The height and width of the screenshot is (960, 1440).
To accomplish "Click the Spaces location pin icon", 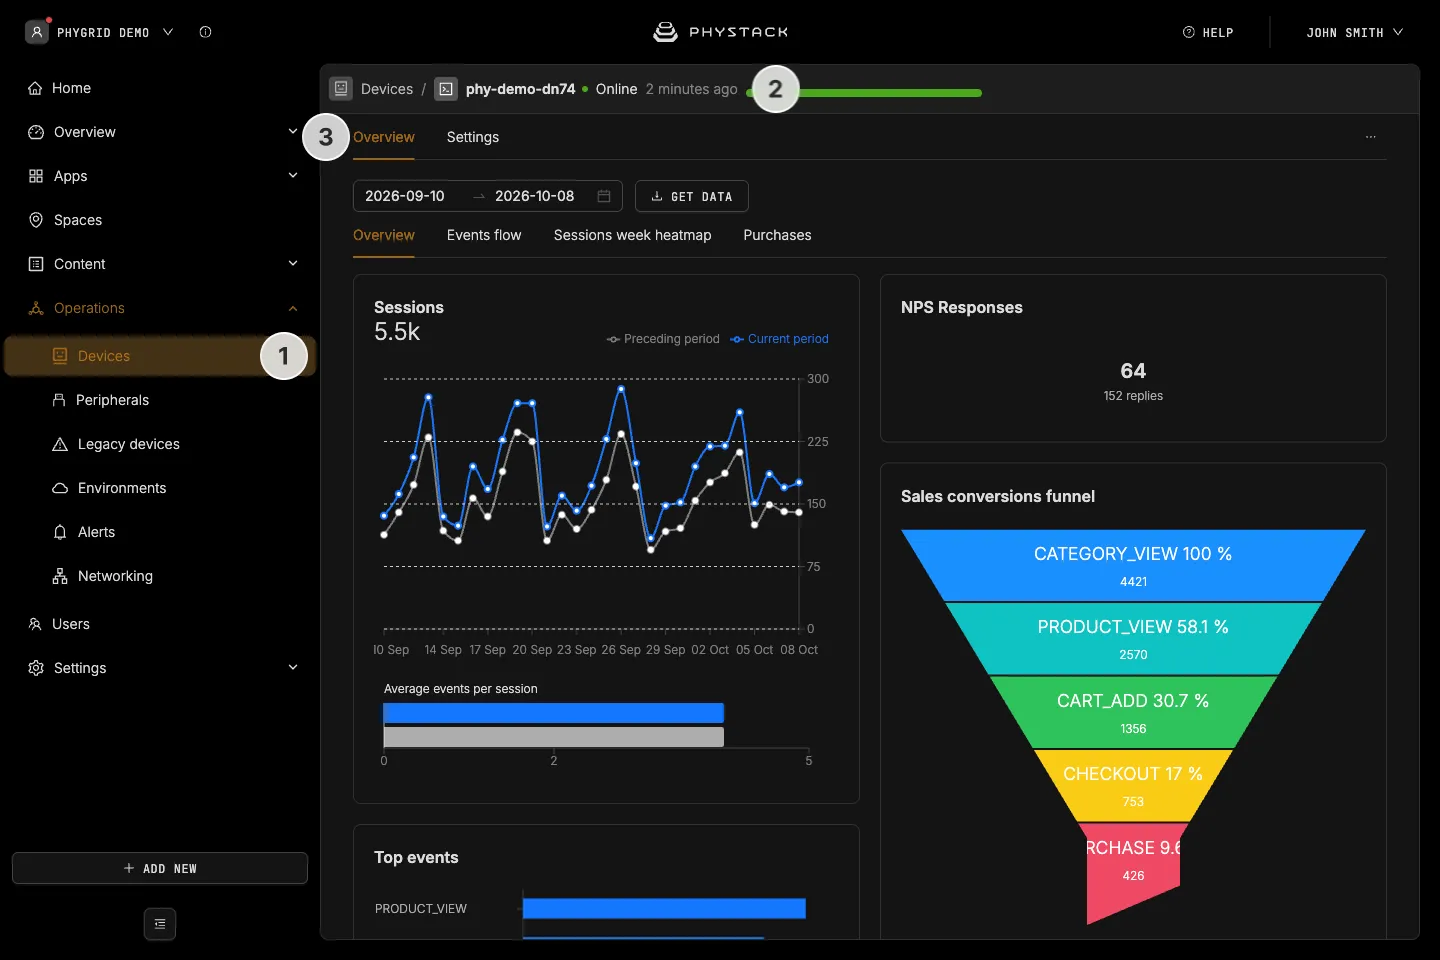I will (36, 220).
